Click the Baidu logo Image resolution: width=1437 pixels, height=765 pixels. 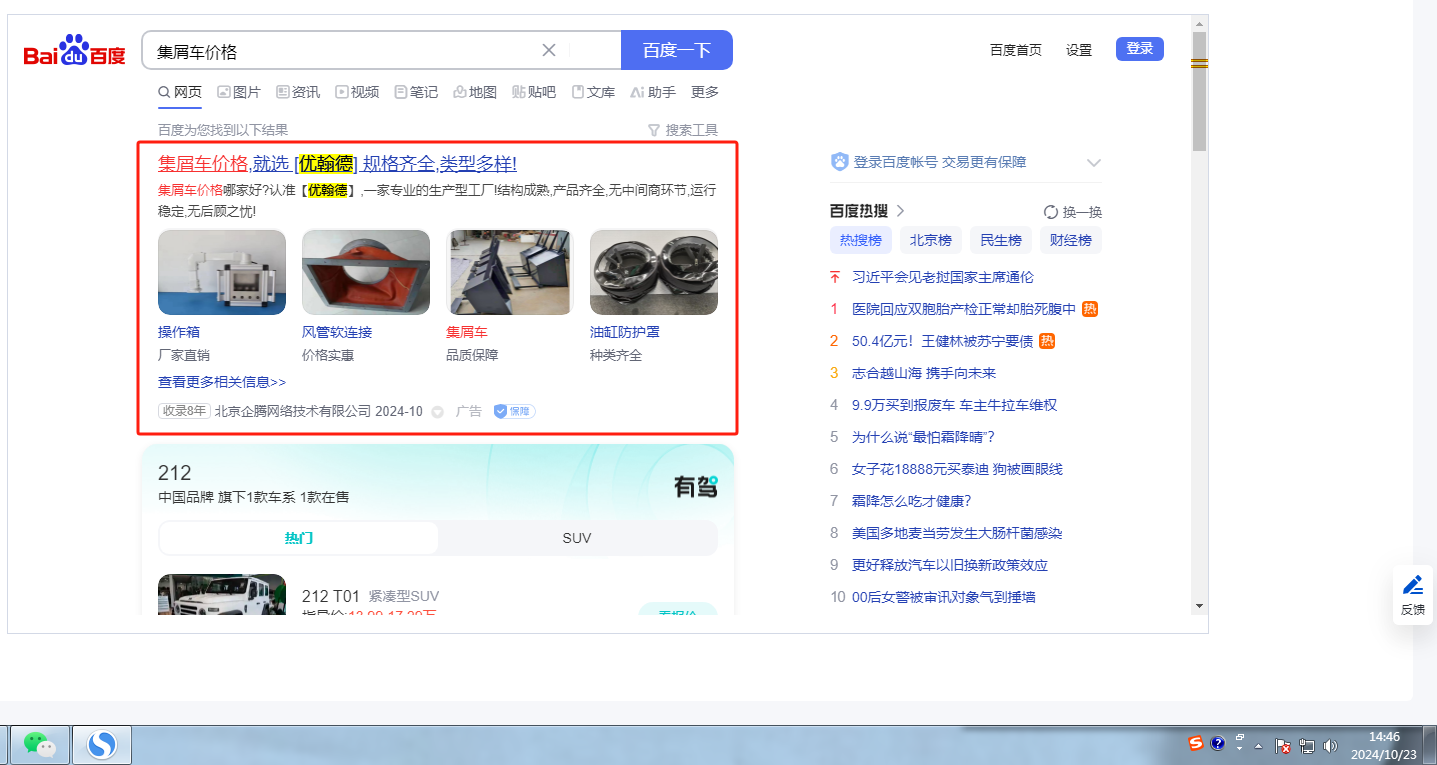point(75,50)
